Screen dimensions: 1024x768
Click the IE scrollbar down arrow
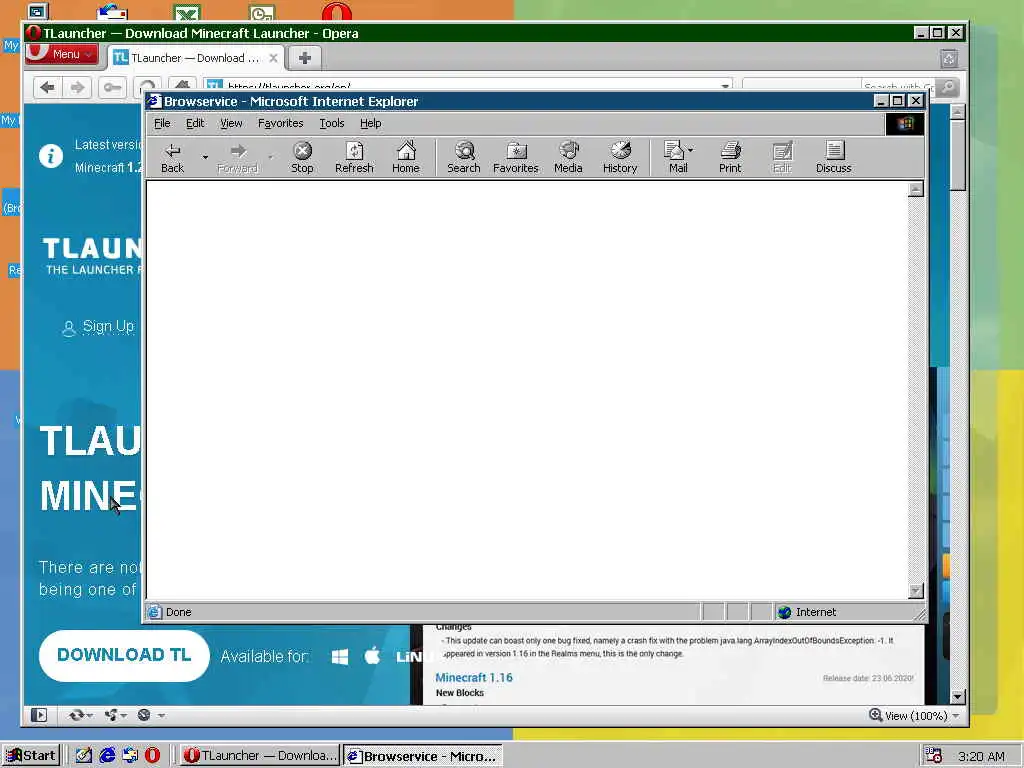click(916, 591)
